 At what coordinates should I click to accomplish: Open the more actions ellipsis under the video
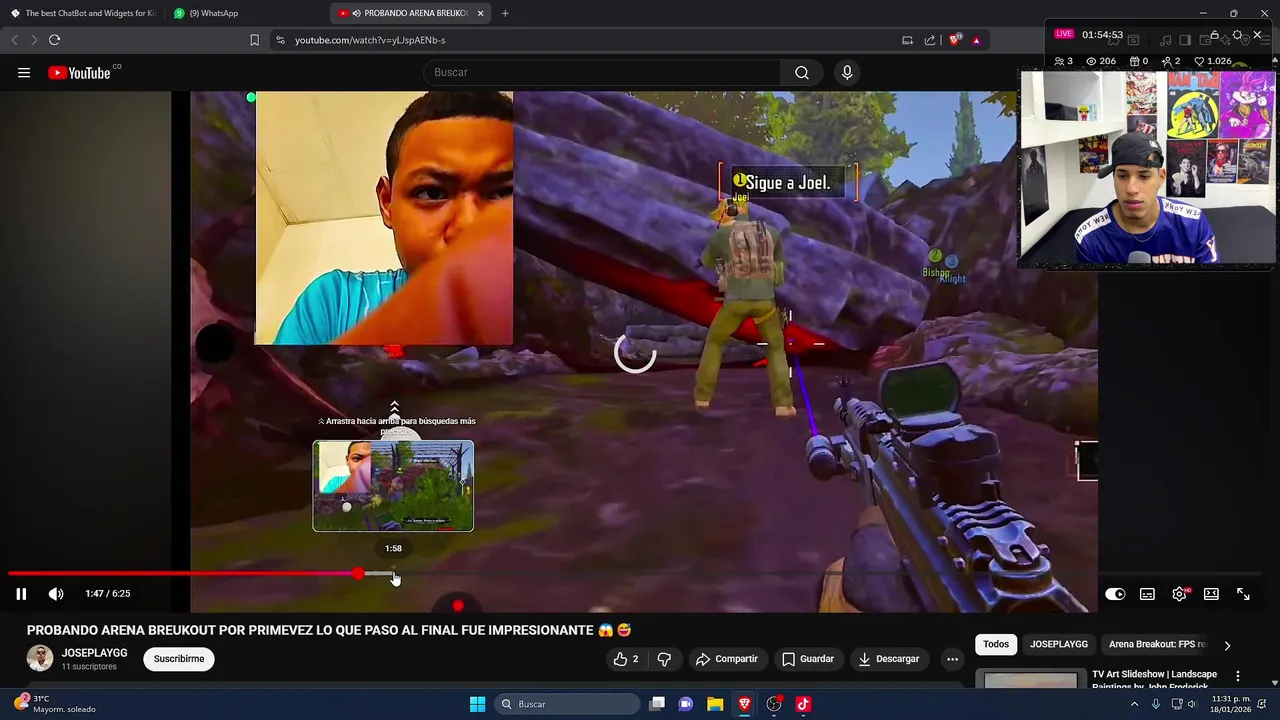coord(952,659)
